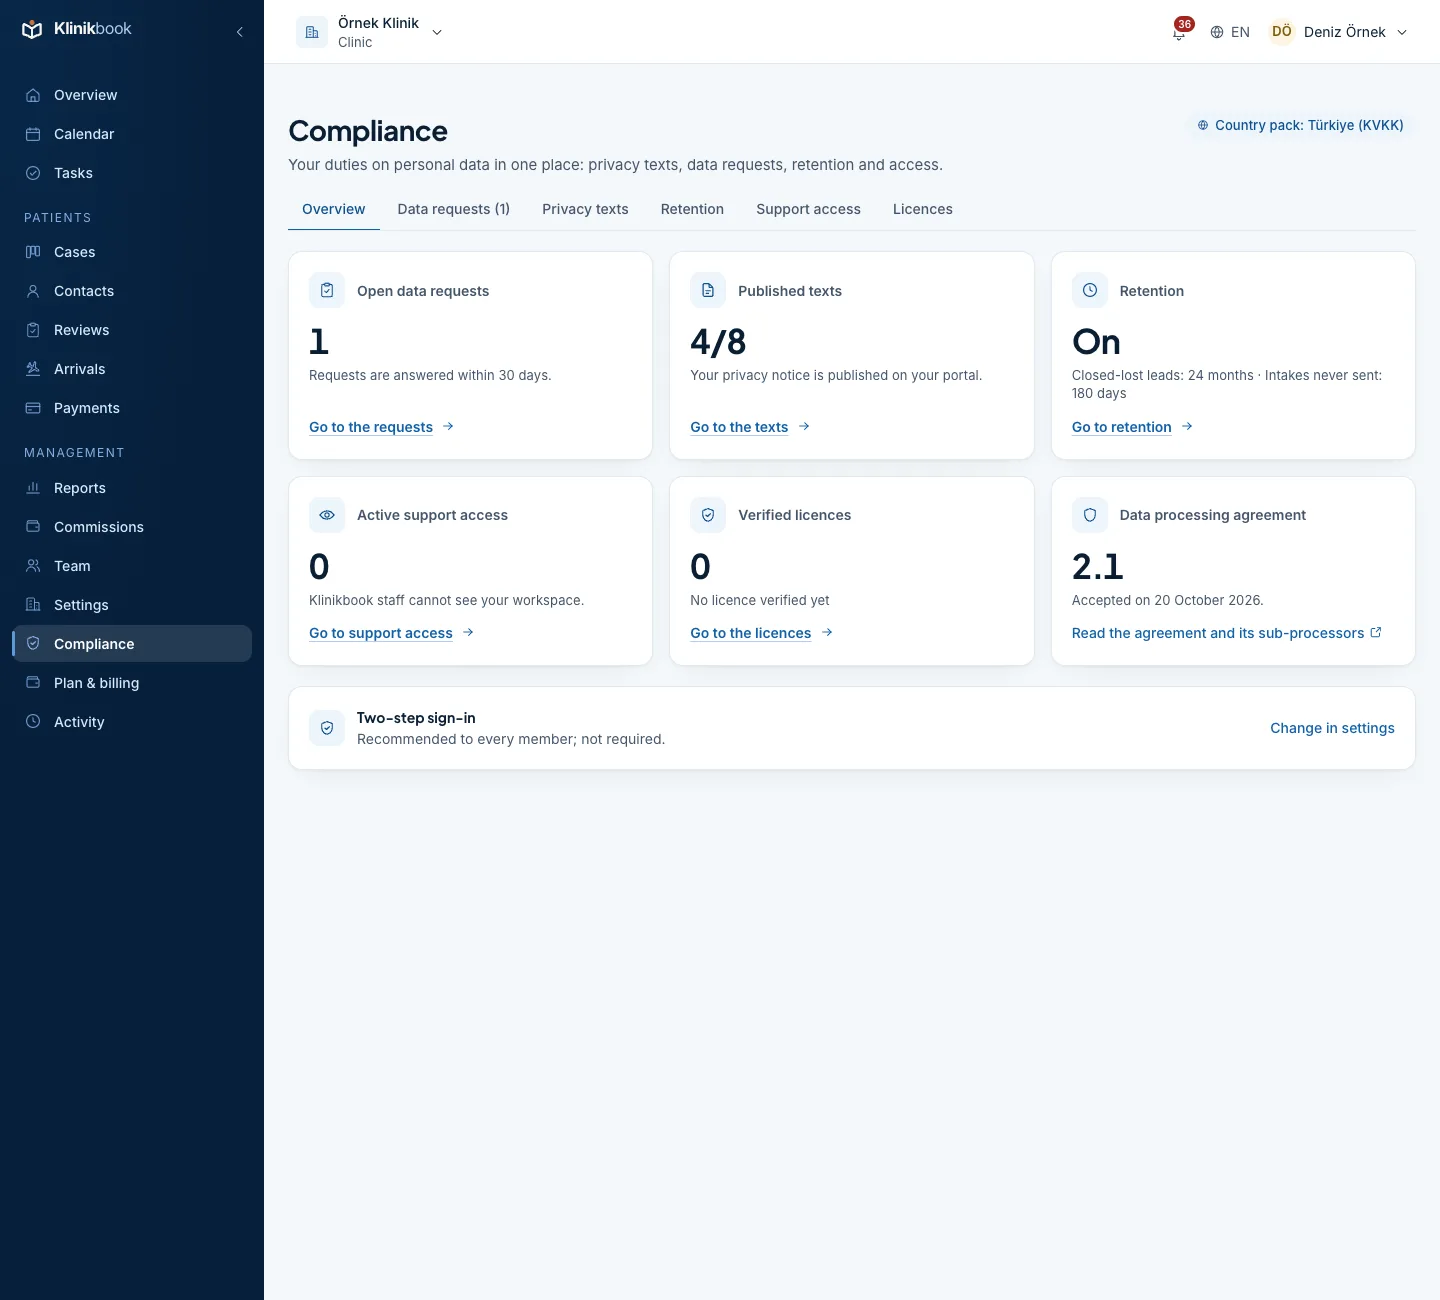Viewport: 1440px width, 1300px height.
Task: Click the Arrivals icon in sidebar
Action: pos(33,369)
